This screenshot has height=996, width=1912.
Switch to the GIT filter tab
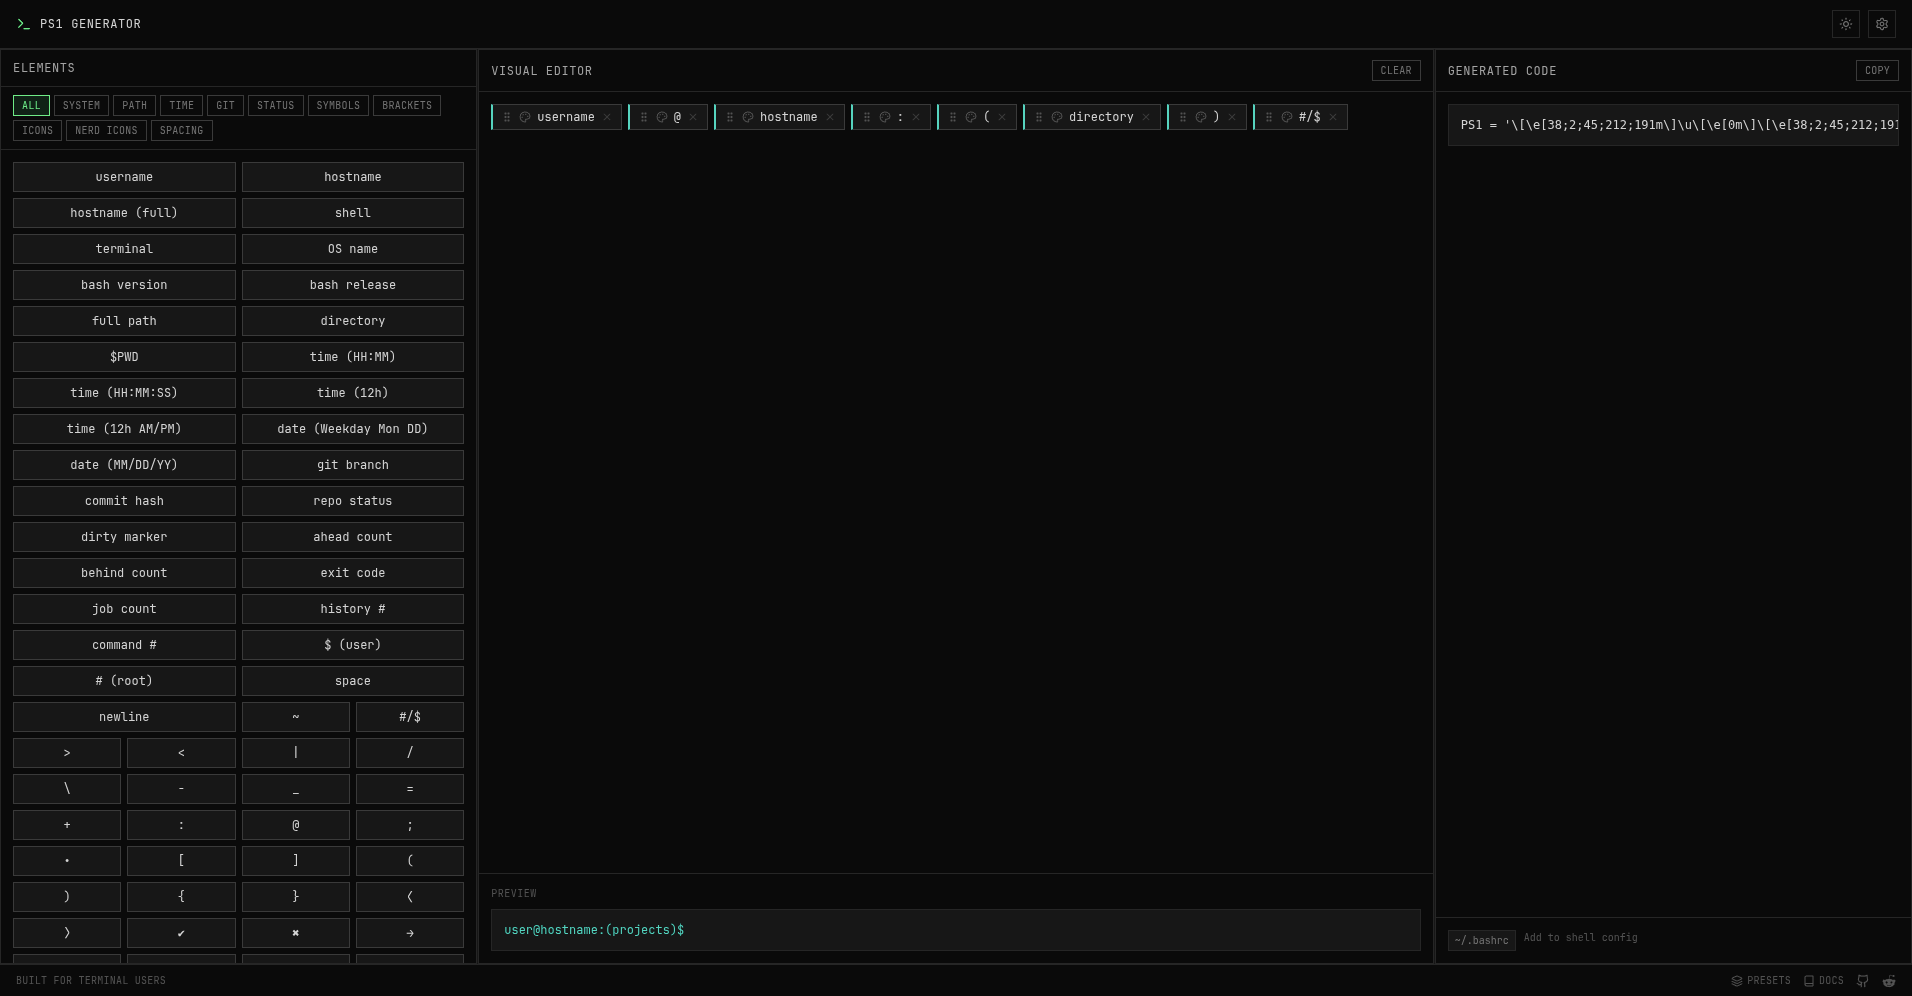point(225,105)
